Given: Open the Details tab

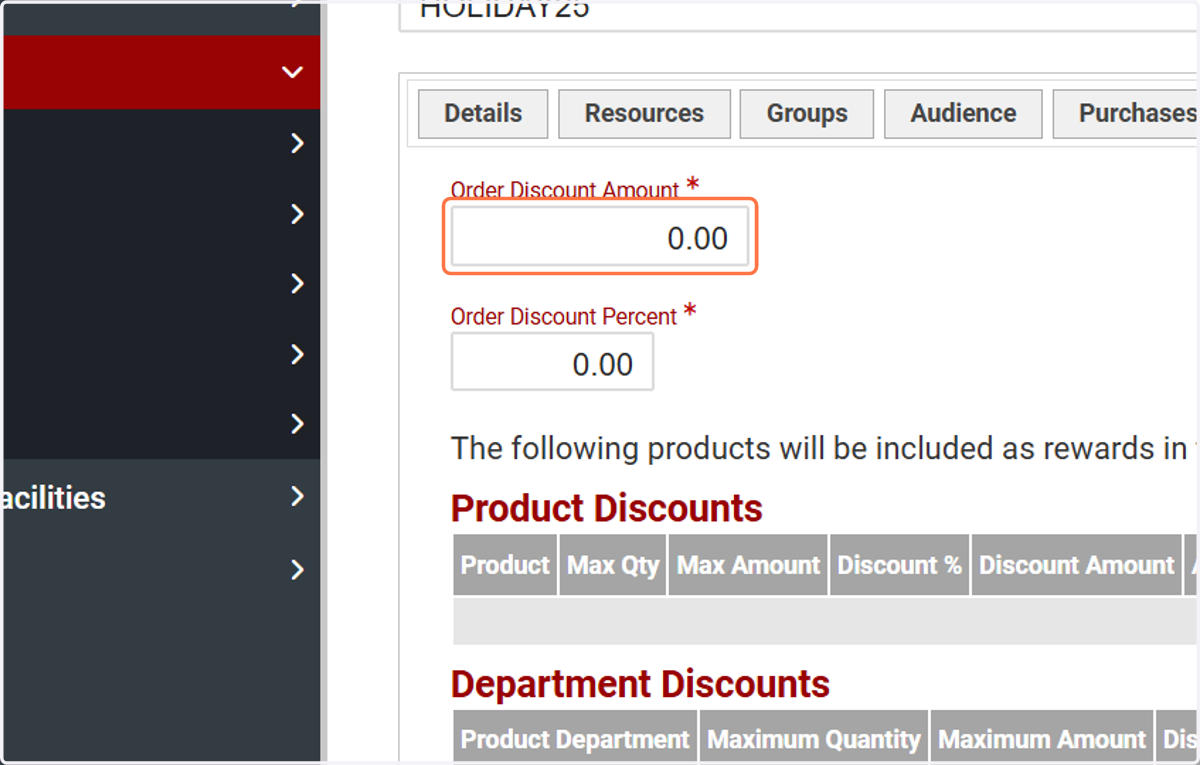Looking at the screenshot, I should coord(483,114).
